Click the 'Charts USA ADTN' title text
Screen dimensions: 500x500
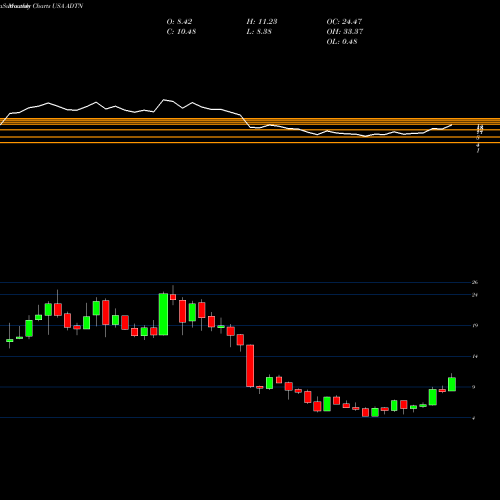click(58, 6)
